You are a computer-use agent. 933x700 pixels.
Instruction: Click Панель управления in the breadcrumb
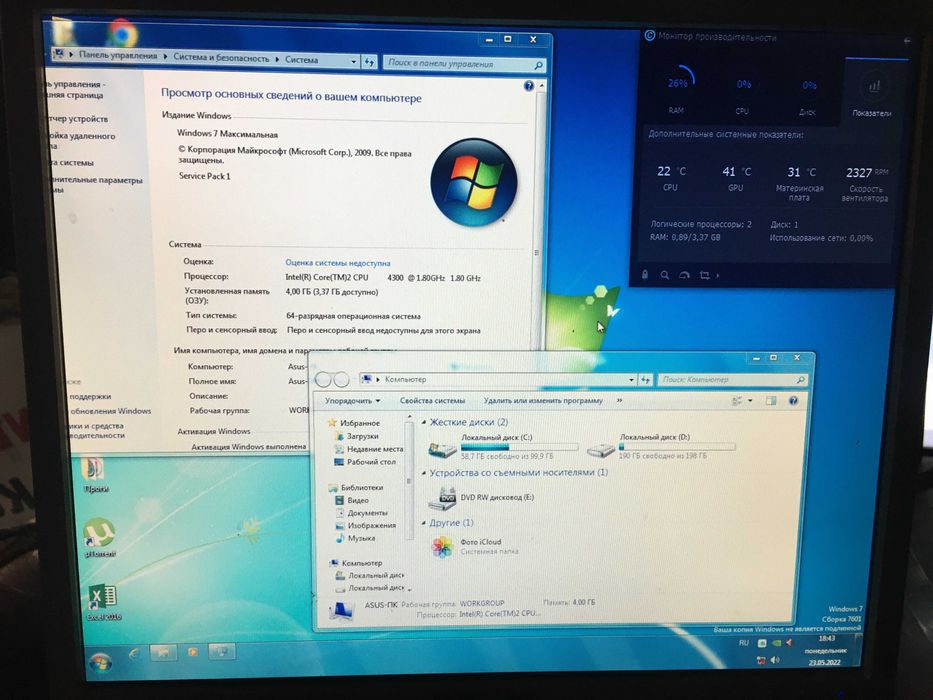pyautogui.click(x=118, y=55)
